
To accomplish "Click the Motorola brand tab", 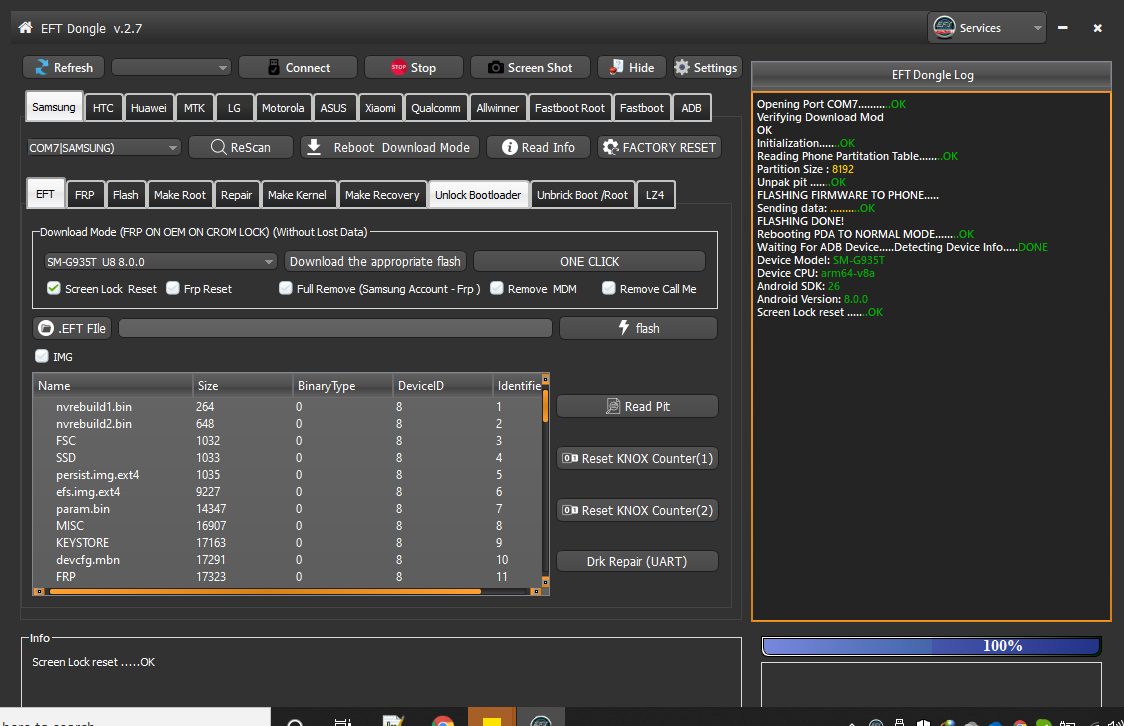I will click(282, 108).
